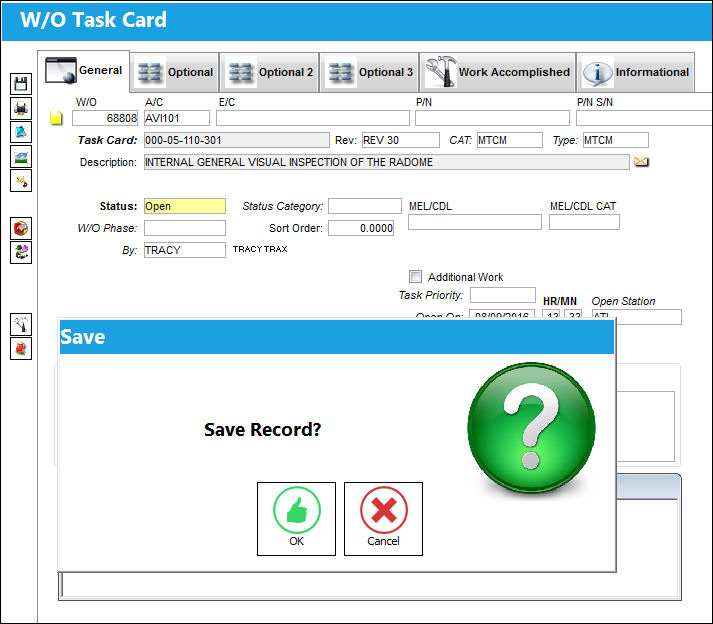
Task: Open the Optional 3 tab
Action: click(x=370, y=72)
